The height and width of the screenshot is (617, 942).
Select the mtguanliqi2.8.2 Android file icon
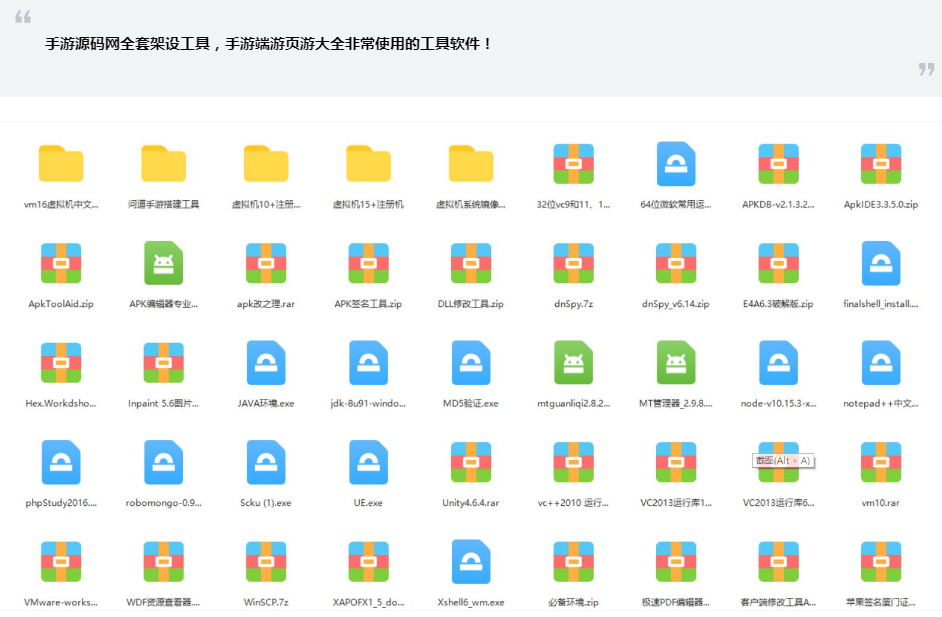pyautogui.click(x=574, y=363)
